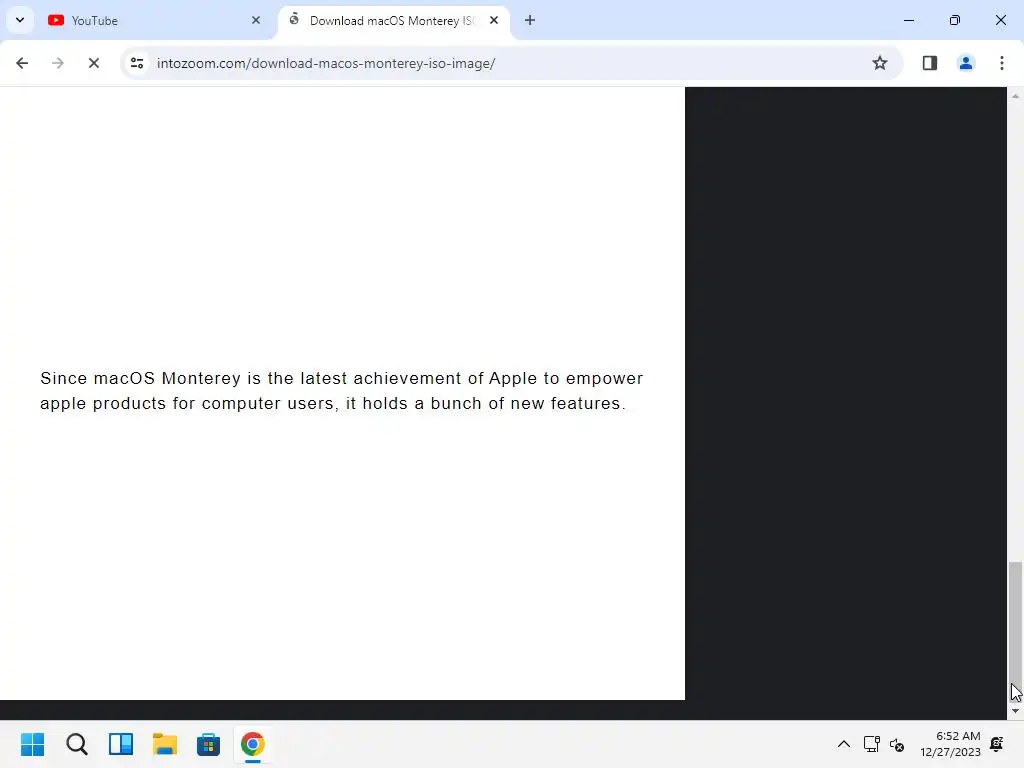Go back to the previous page
The image size is (1024, 768).
pyautogui.click(x=22, y=63)
